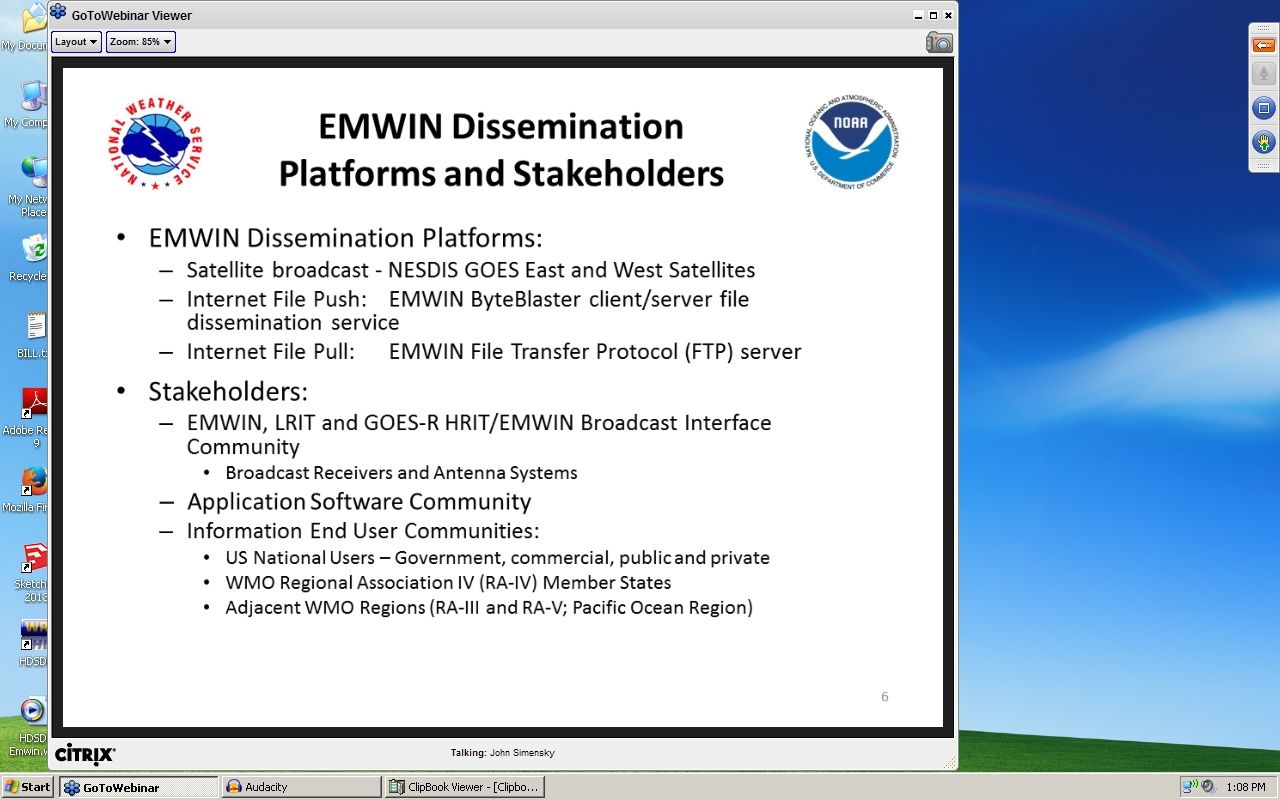Maximize the GoToWebinar Viewer window
1280x800 pixels.
(933, 15)
